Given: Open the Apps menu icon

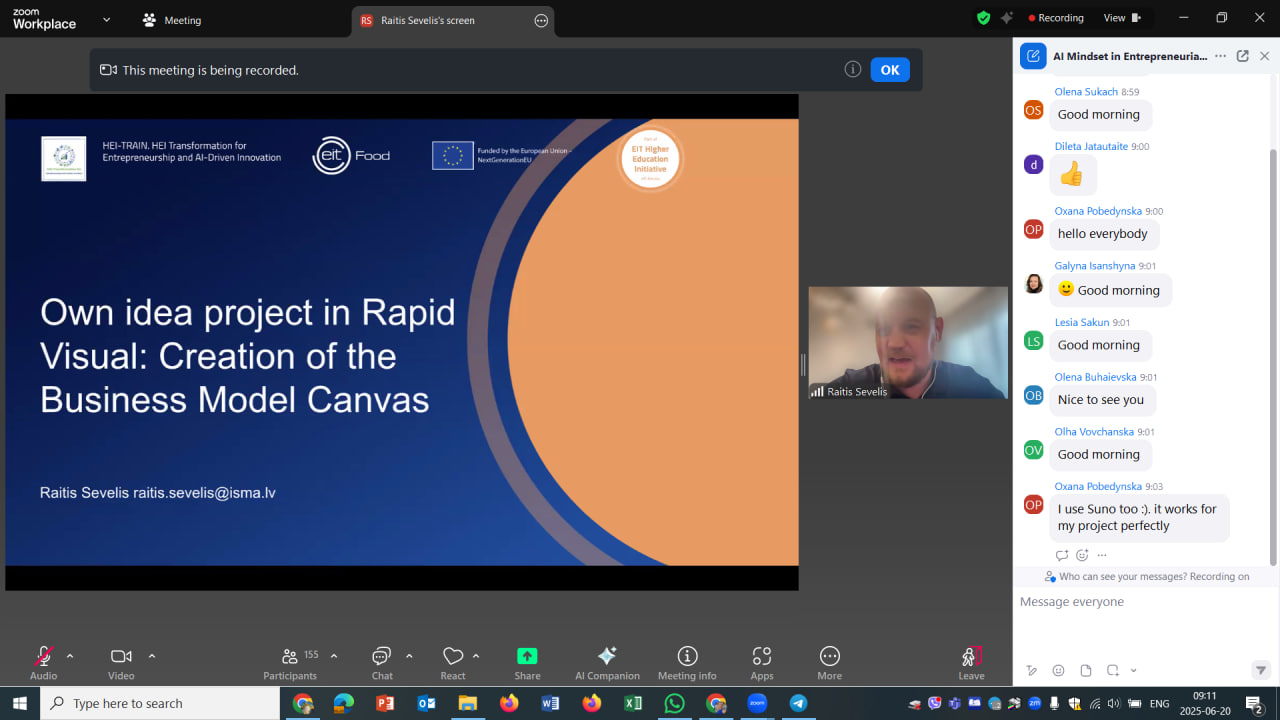Looking at the screenshot, I should pyautogui.click(x=762, y=656).
